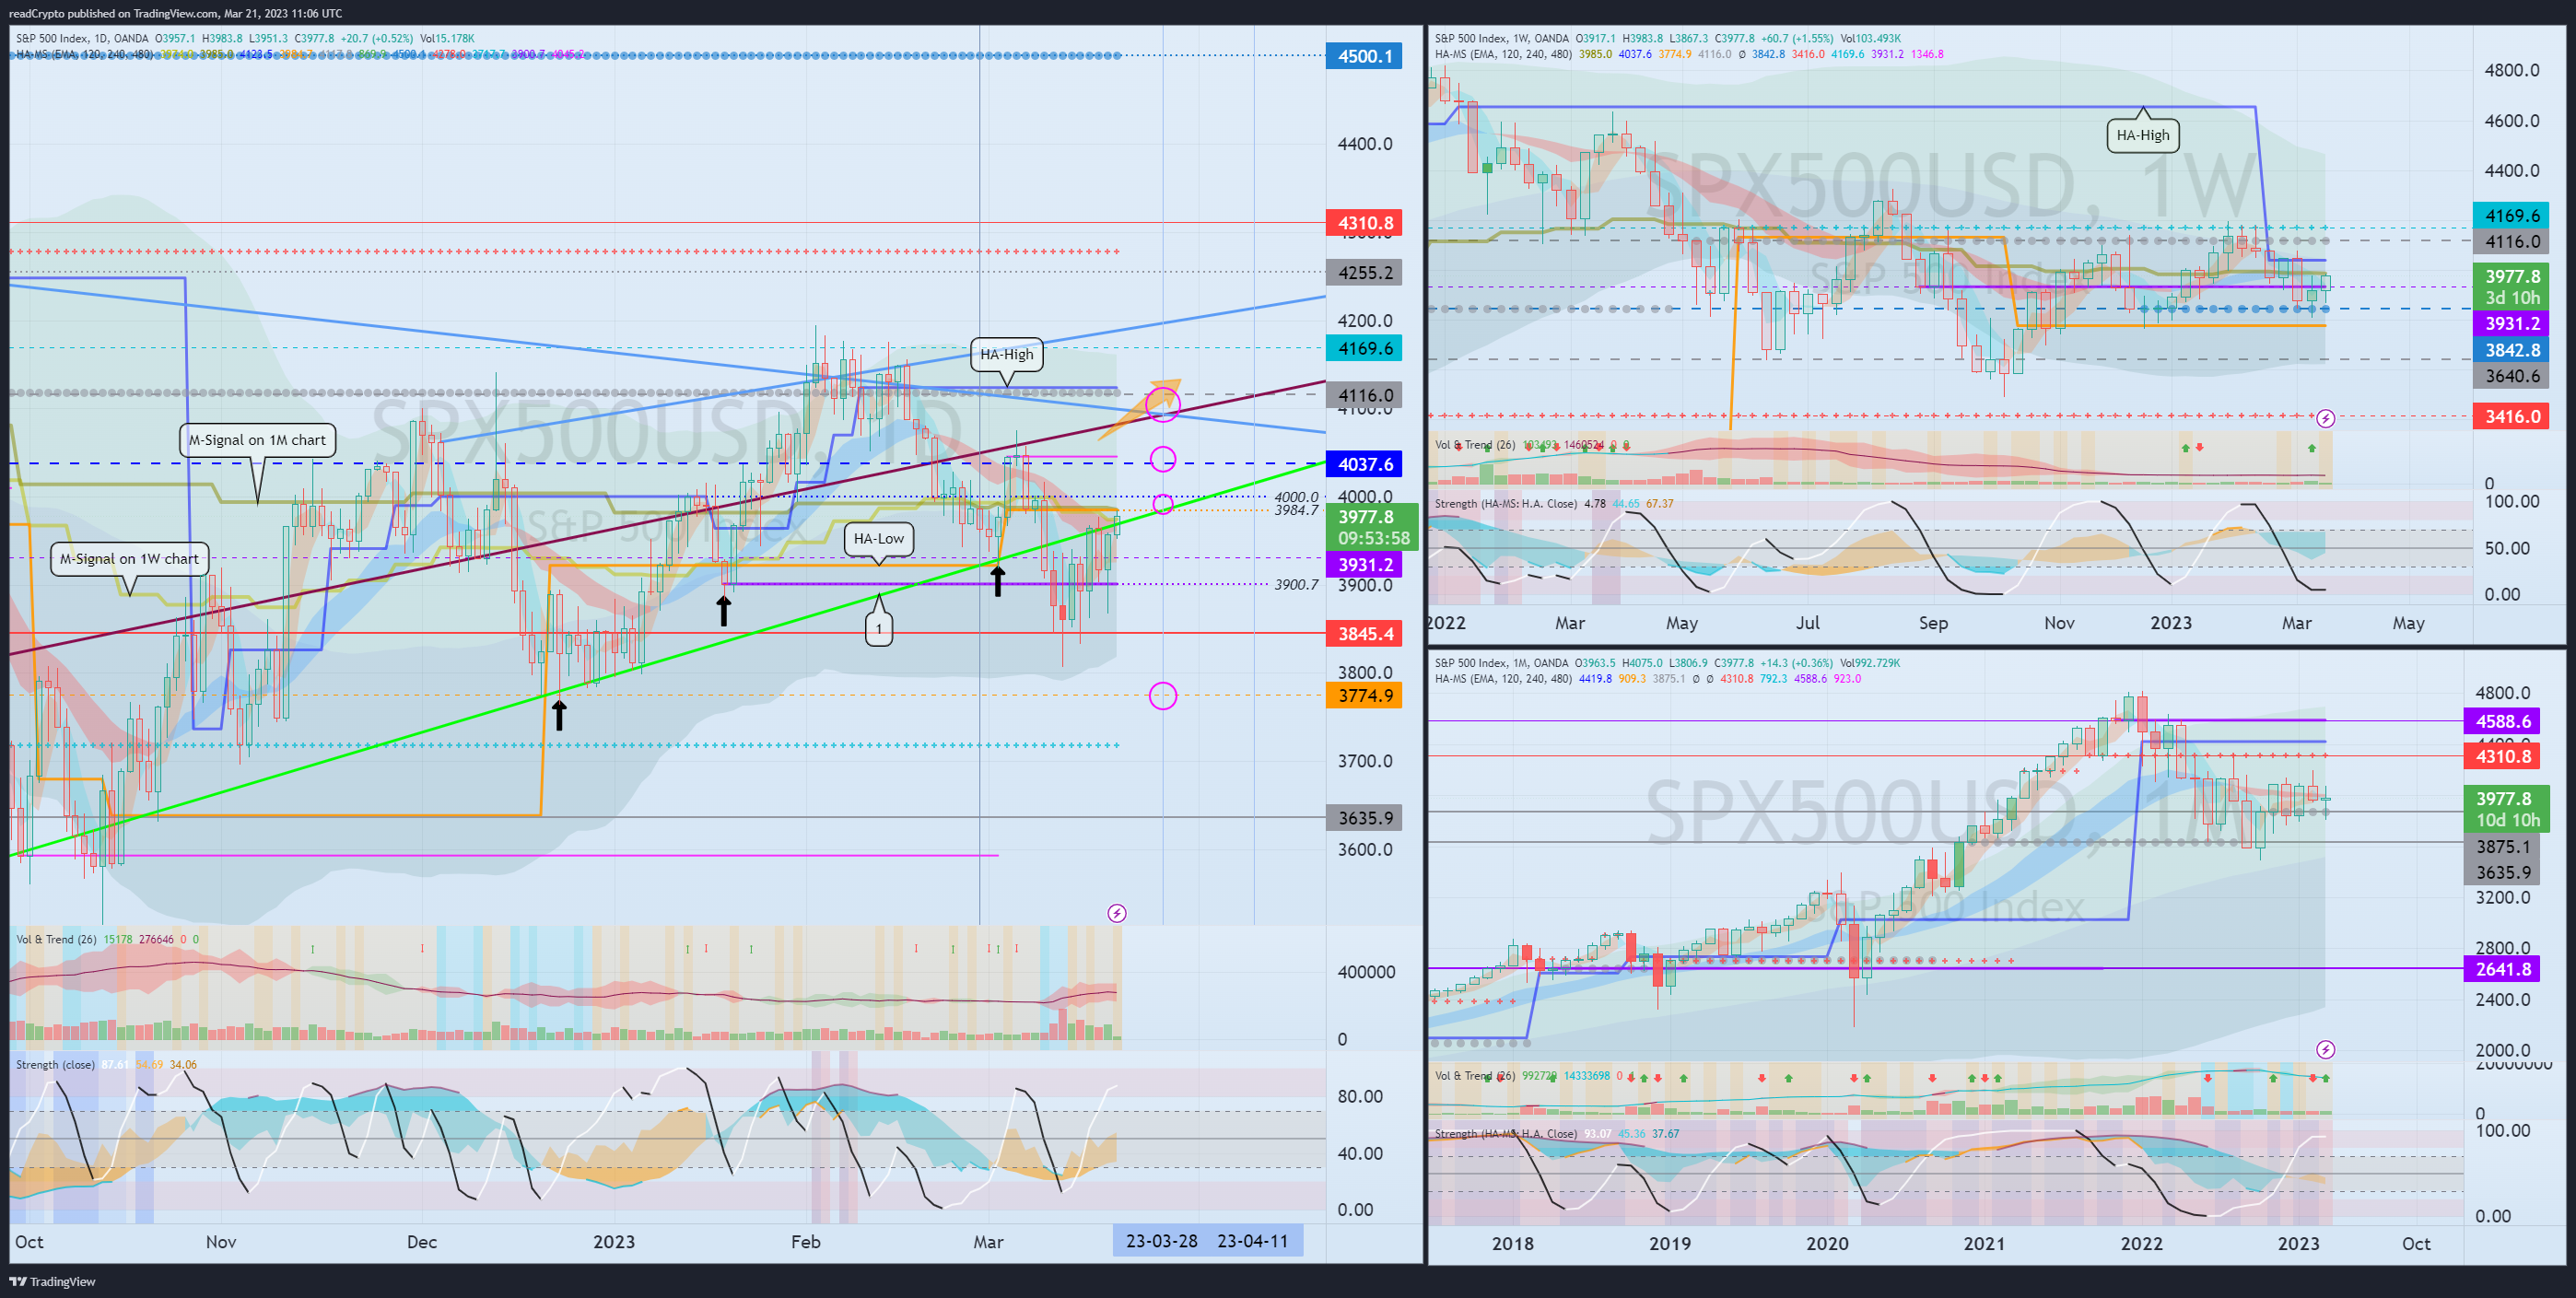Click the green 3977.8 10d 10h label, monthly chart
This screenshot has width=2576, height=1298.
point(2506,809)
